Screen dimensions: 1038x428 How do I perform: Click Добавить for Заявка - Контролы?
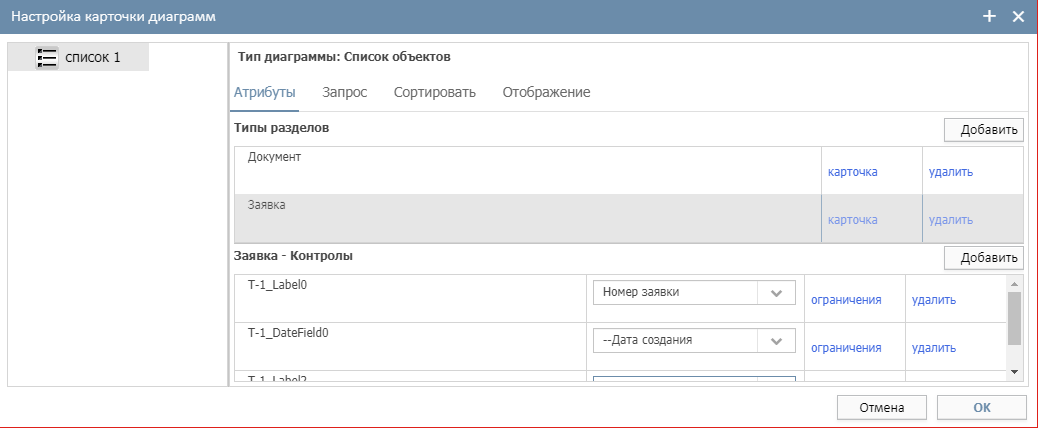[x=983, y=258]
